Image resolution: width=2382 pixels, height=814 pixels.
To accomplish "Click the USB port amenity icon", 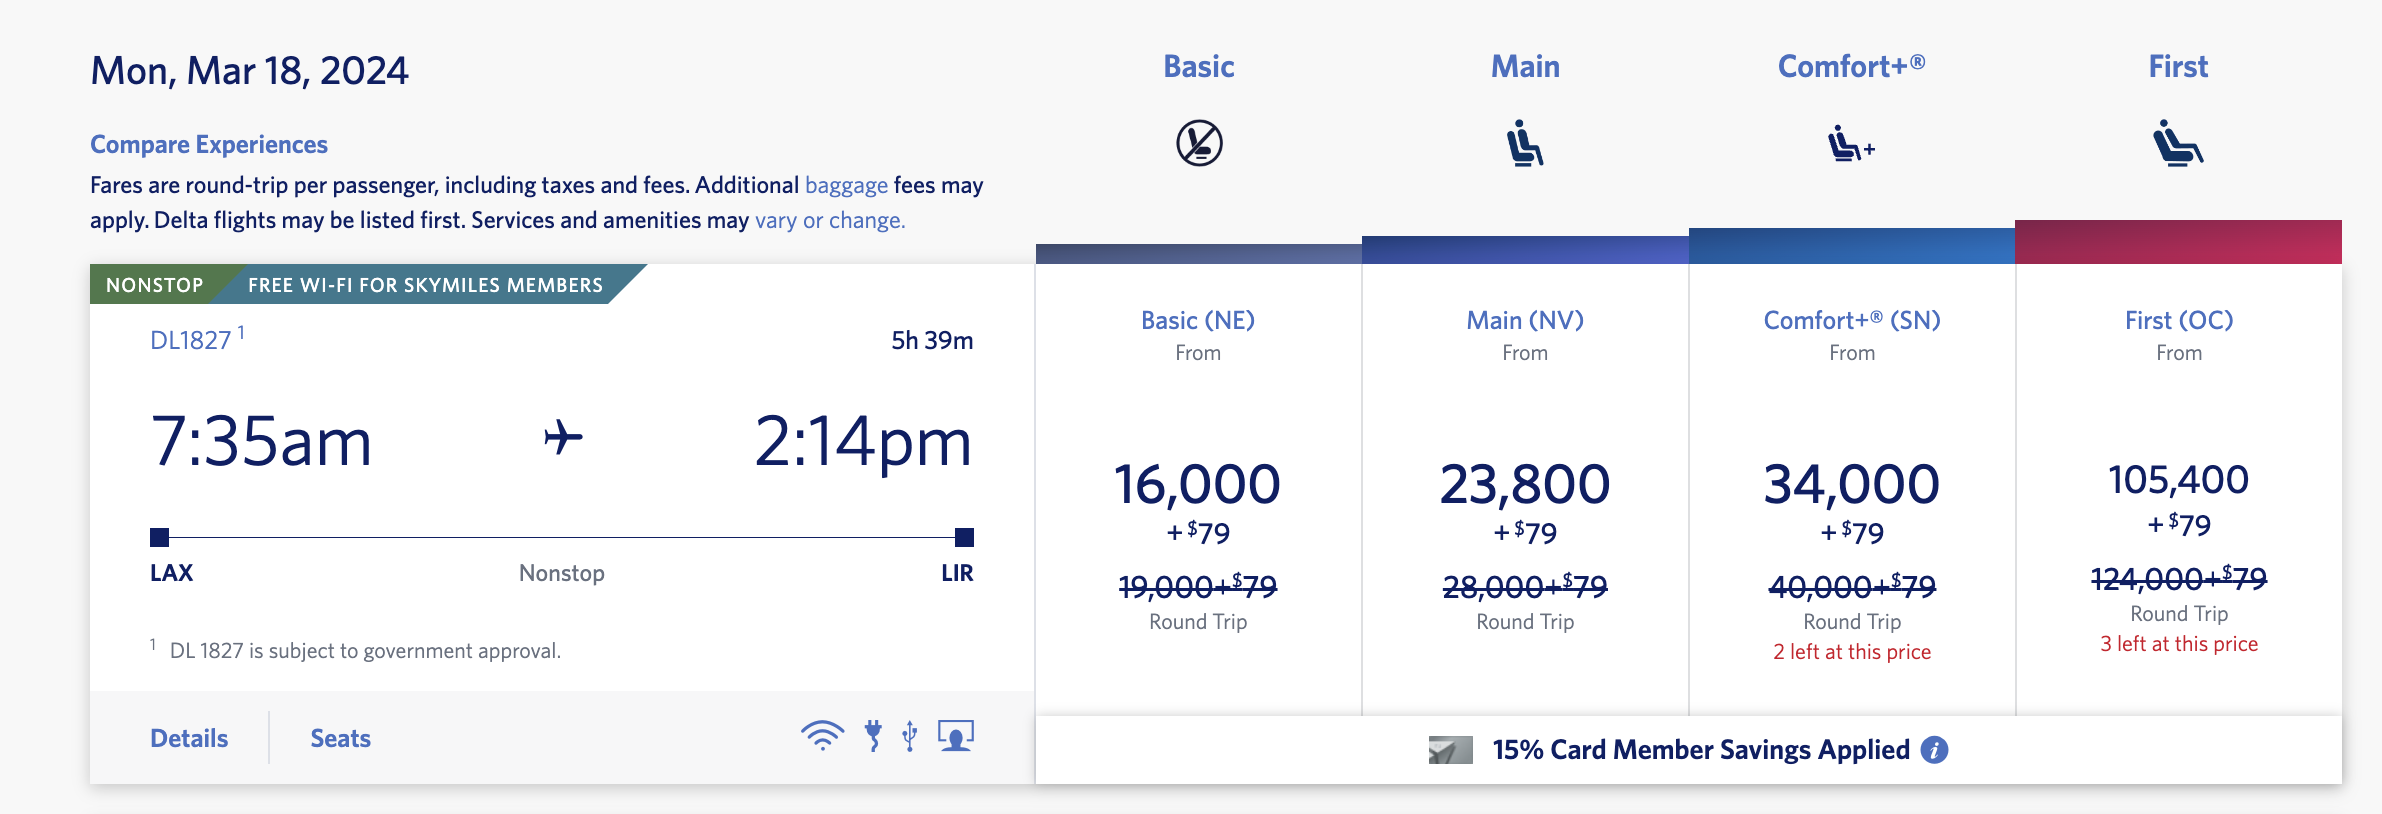I will pyautogui.click(x=909, y=736).
